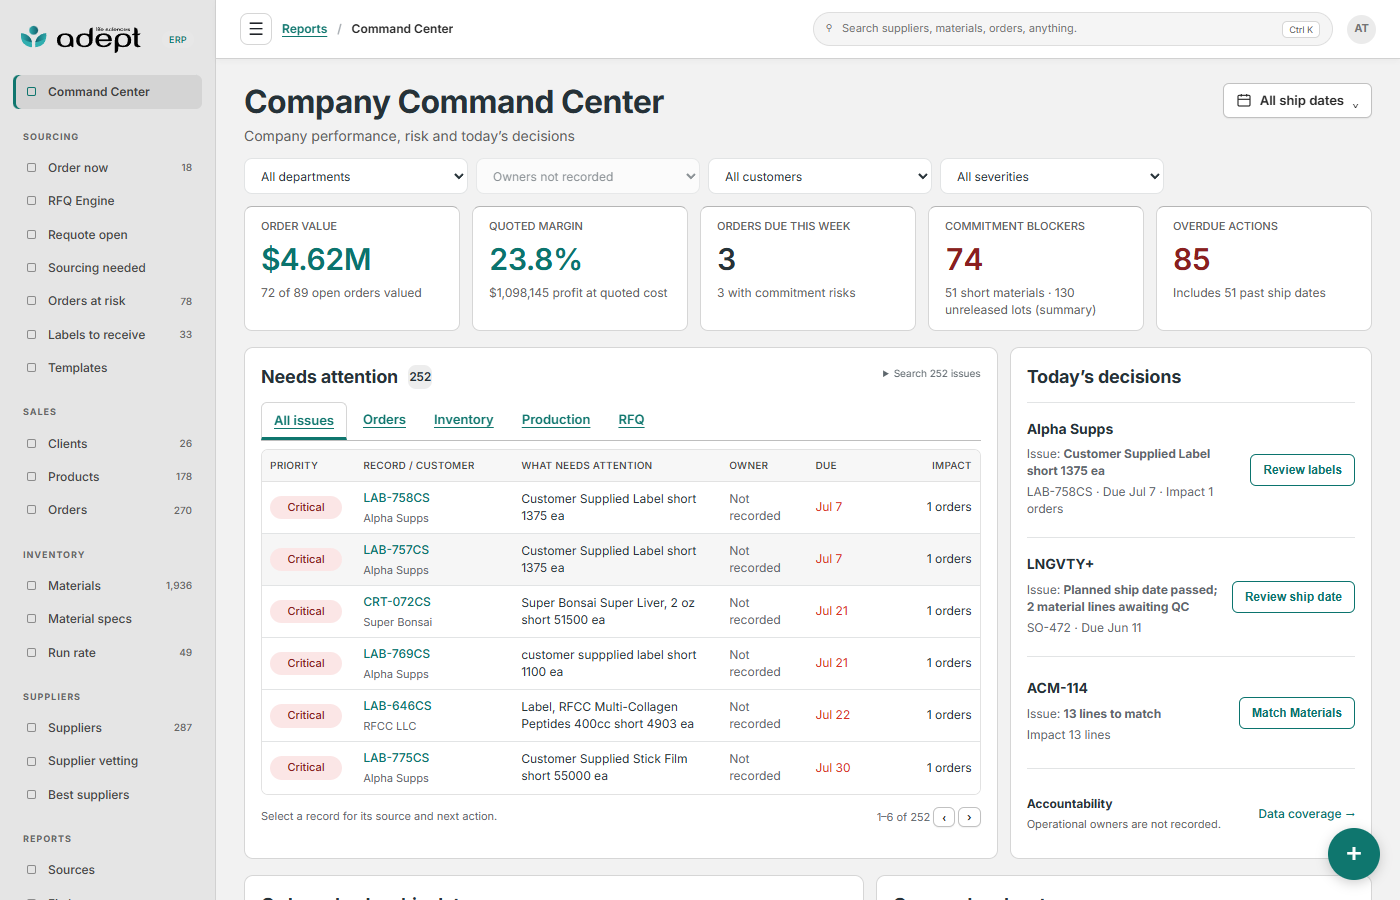
Task: Open the All severities dropdown
Action: (1052, 177)
